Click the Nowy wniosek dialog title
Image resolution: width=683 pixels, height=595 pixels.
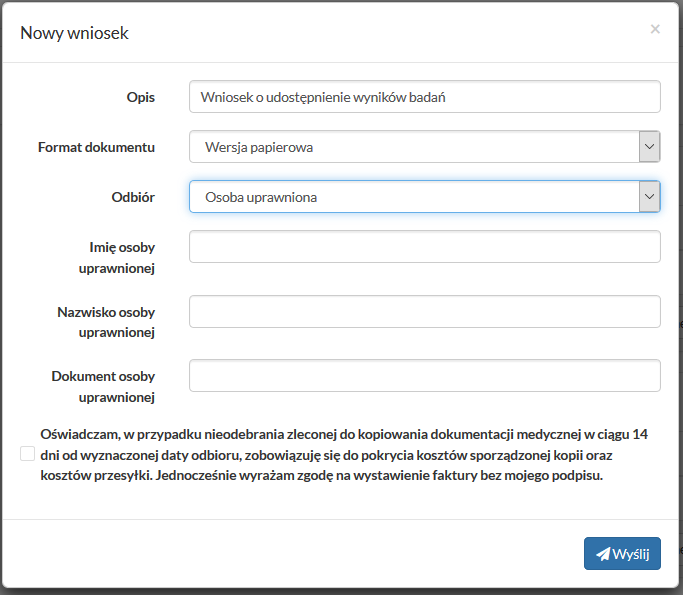pos(75,33)
